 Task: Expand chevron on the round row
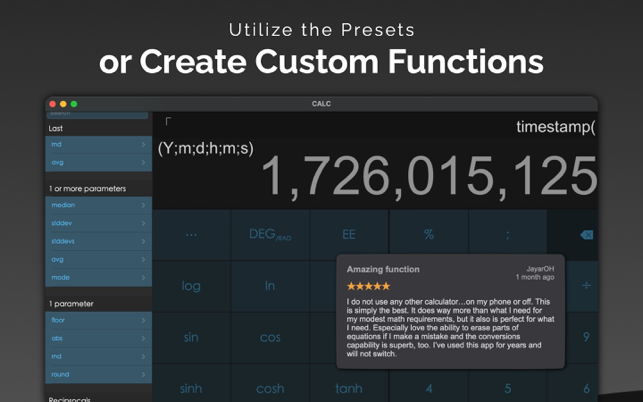point(143,374)
